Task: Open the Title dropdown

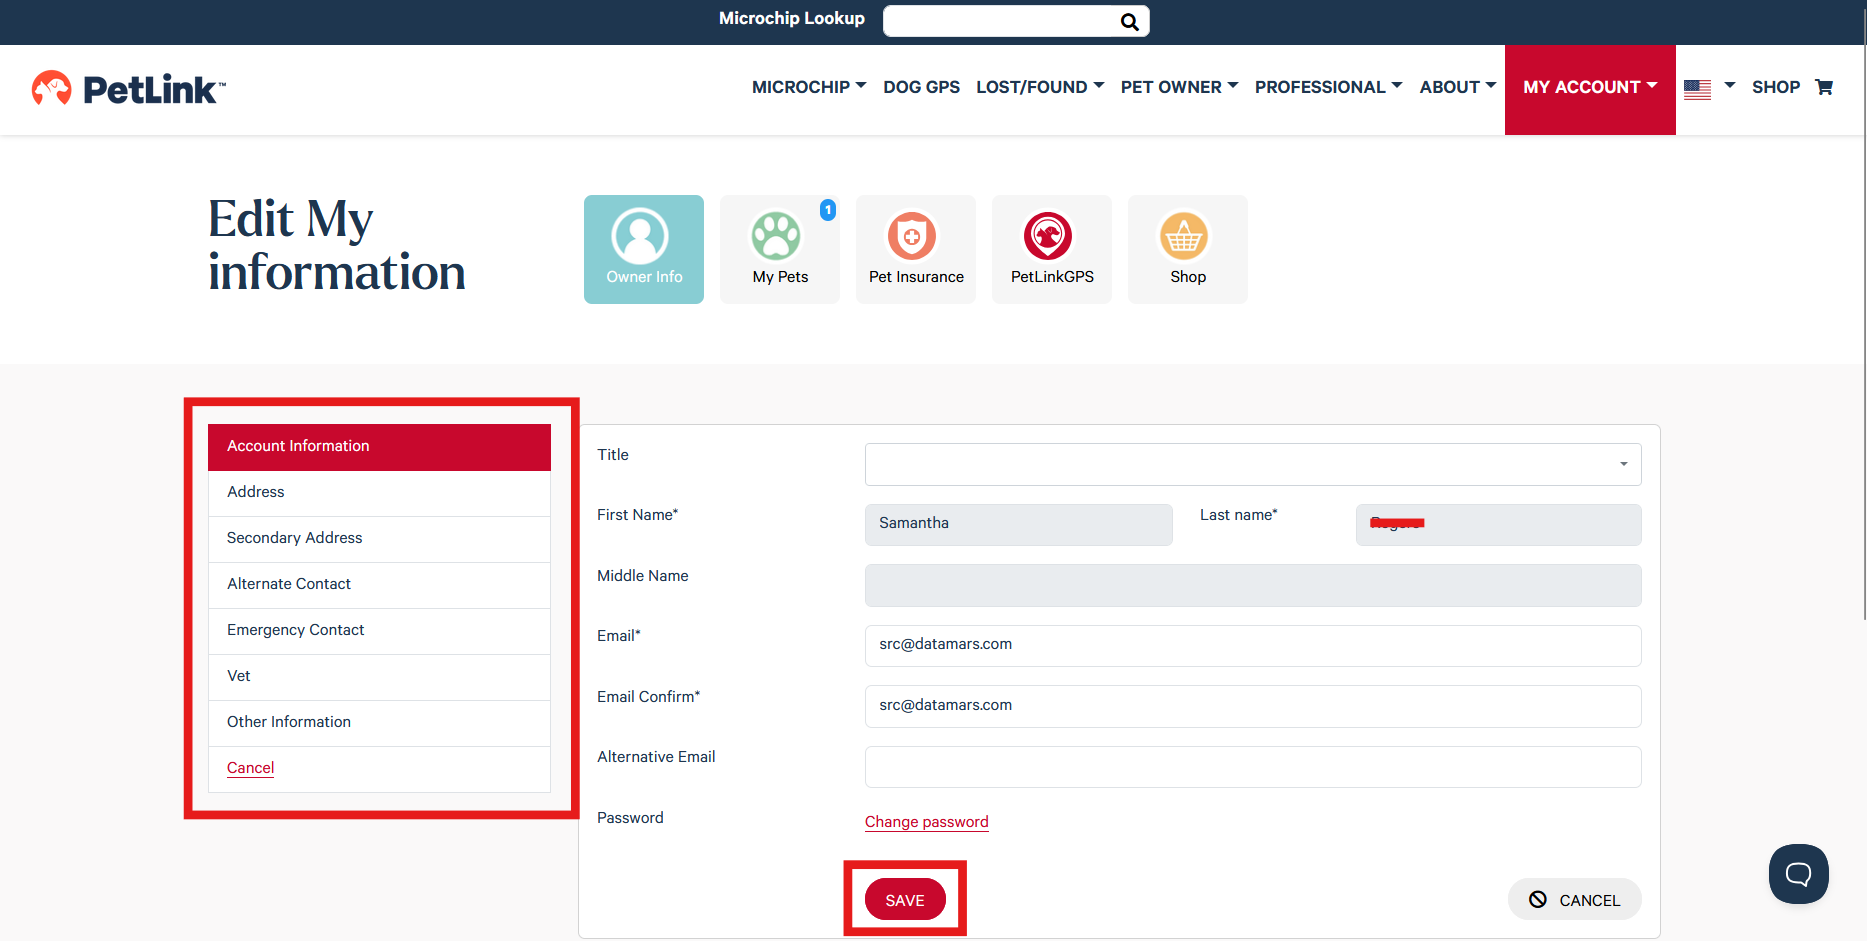Action: click(1253, 464)
